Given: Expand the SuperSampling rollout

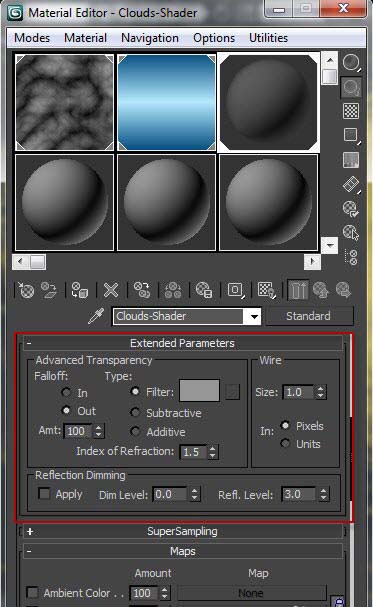Looking at the screenshot, I should click(x=183, y=531).
